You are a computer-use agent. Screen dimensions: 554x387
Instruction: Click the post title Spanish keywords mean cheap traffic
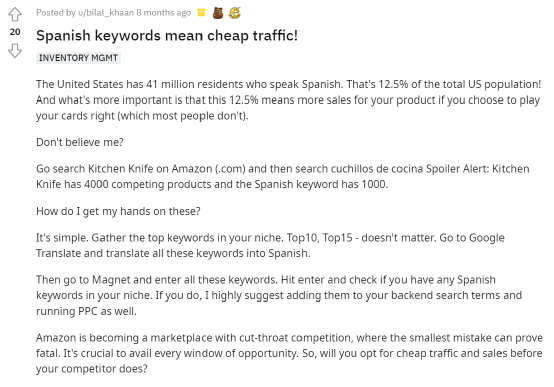(167, 36)
